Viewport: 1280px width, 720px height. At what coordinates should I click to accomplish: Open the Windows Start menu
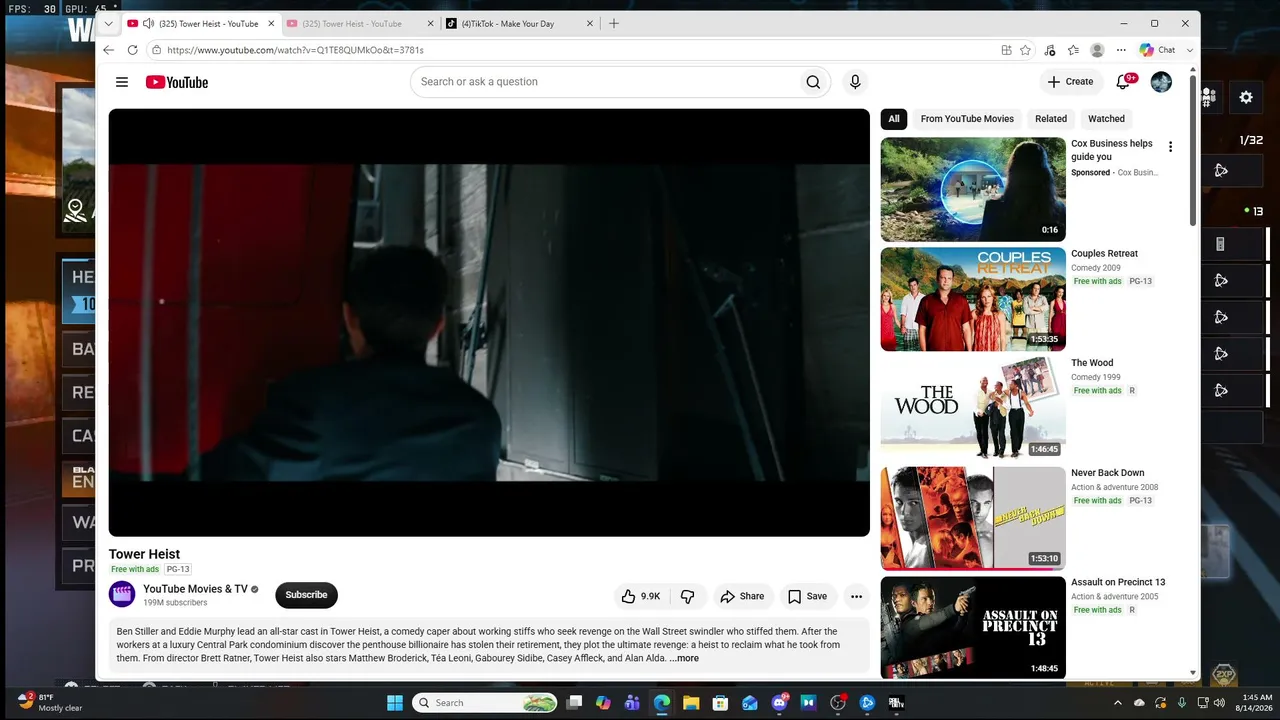coord(395,703)
